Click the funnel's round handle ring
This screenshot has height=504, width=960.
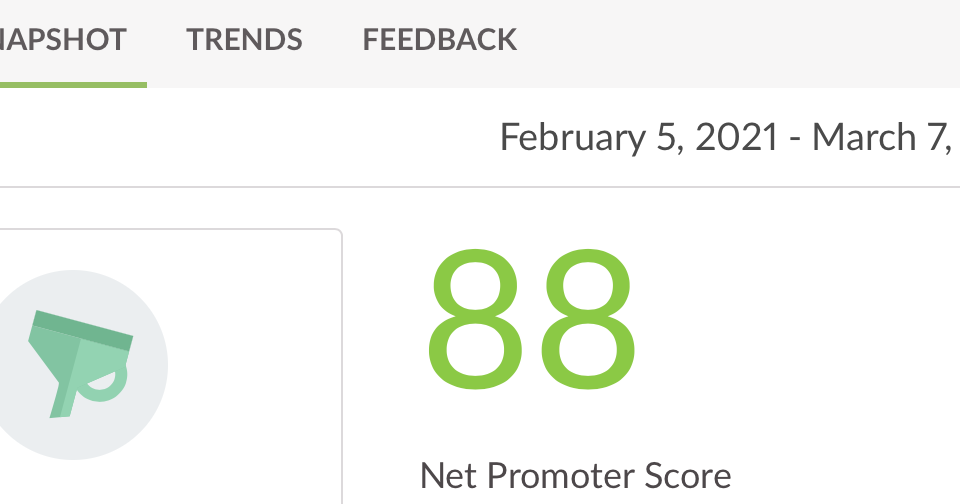point(111,387)
